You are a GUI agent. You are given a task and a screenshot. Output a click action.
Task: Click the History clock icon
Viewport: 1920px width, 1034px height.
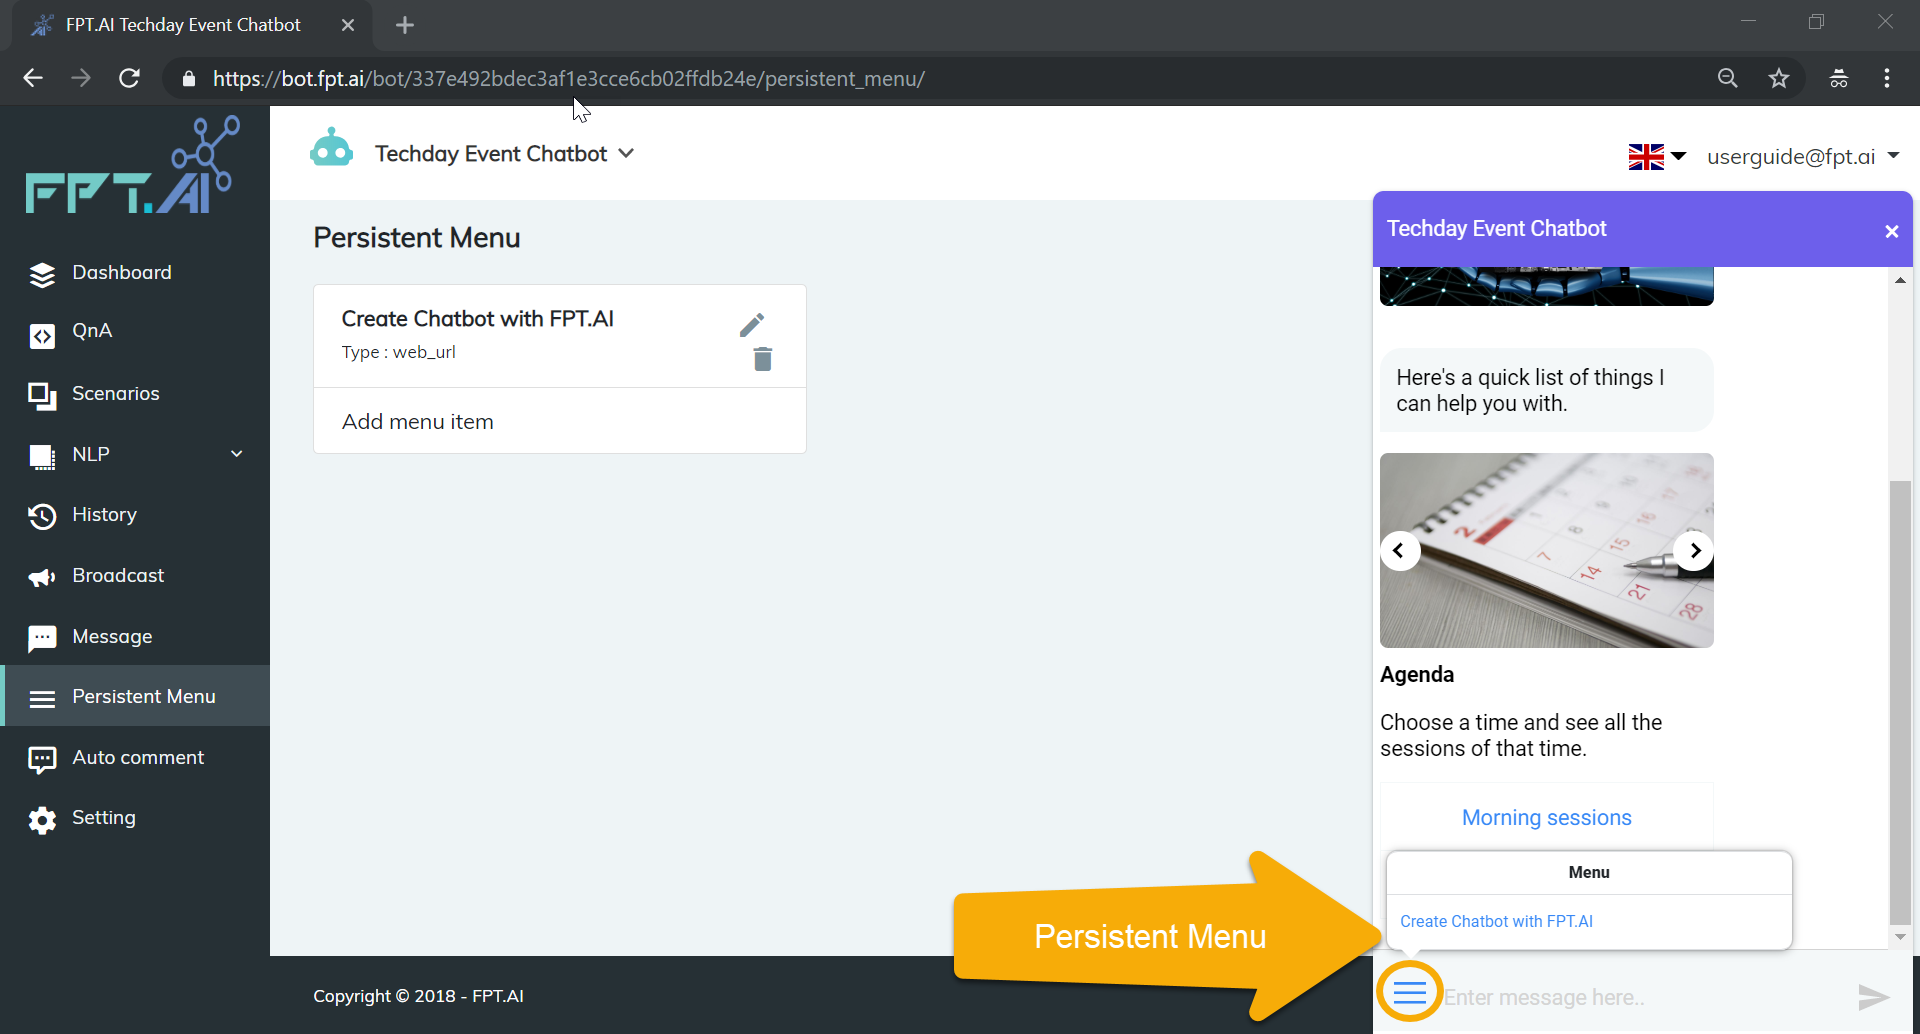click(x=42, y=516)
